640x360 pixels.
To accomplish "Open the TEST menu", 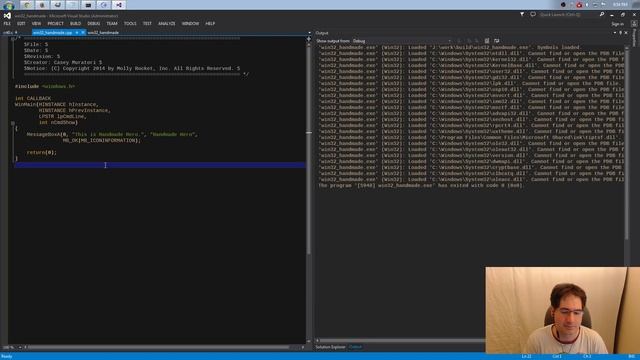I will point(147,24).
